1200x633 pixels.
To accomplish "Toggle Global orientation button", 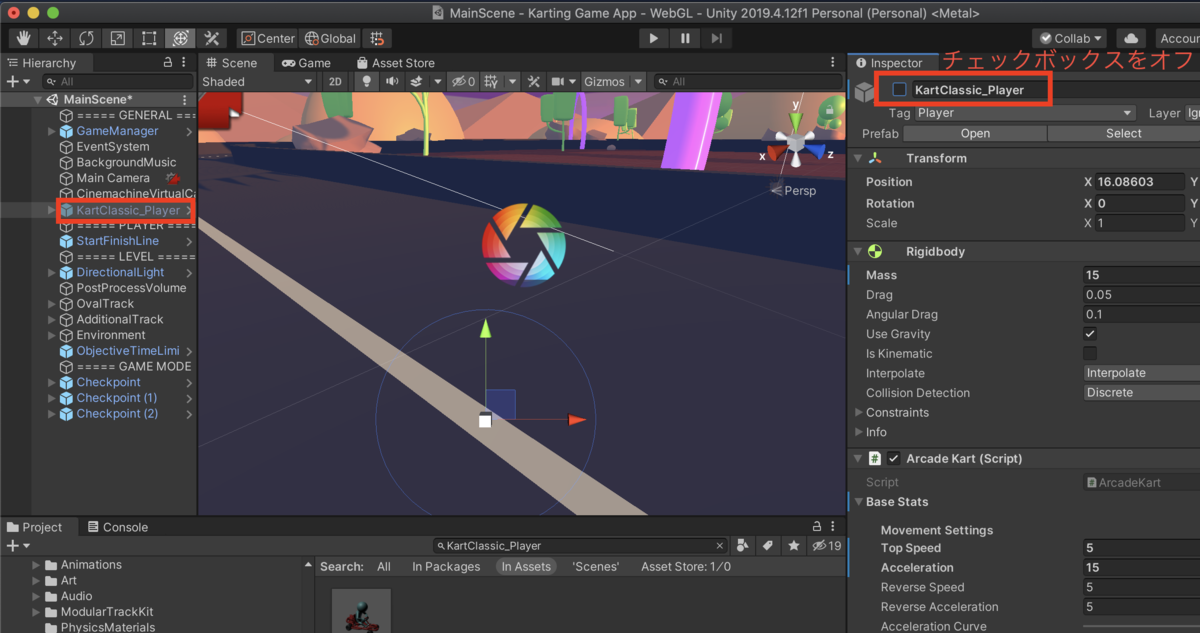I will 331,38.
